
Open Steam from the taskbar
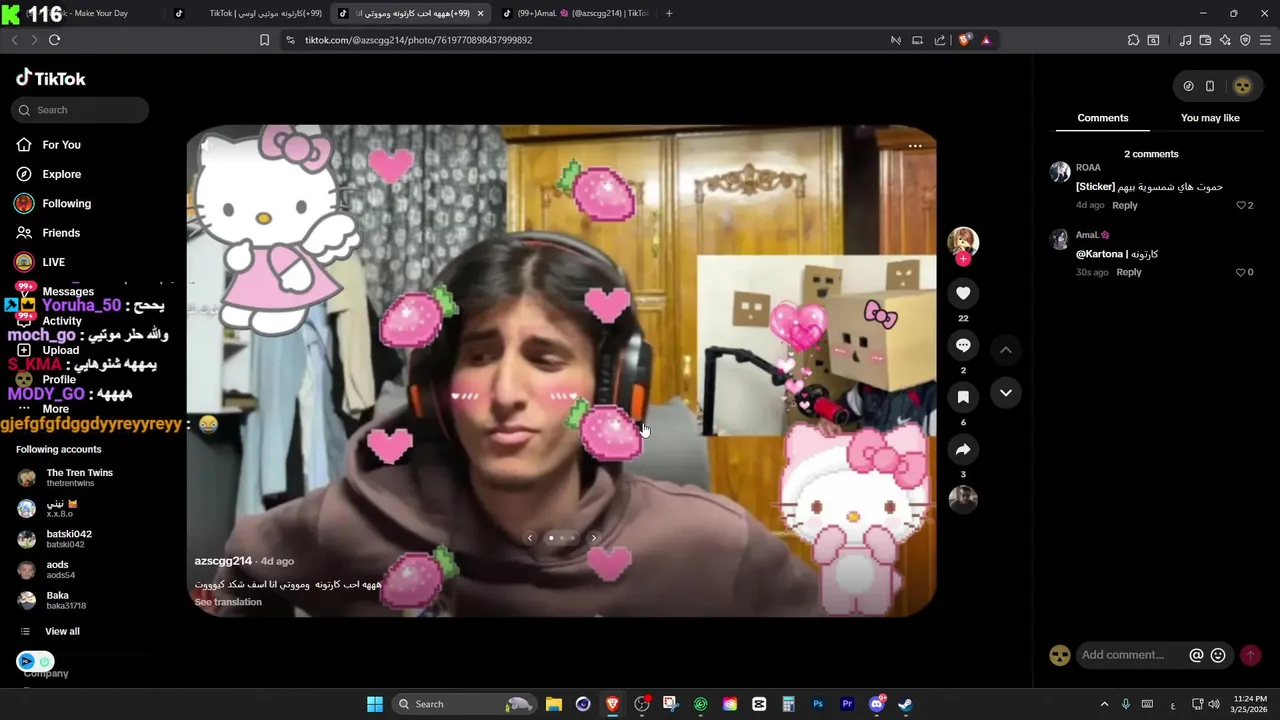click(x=905, y=704)
